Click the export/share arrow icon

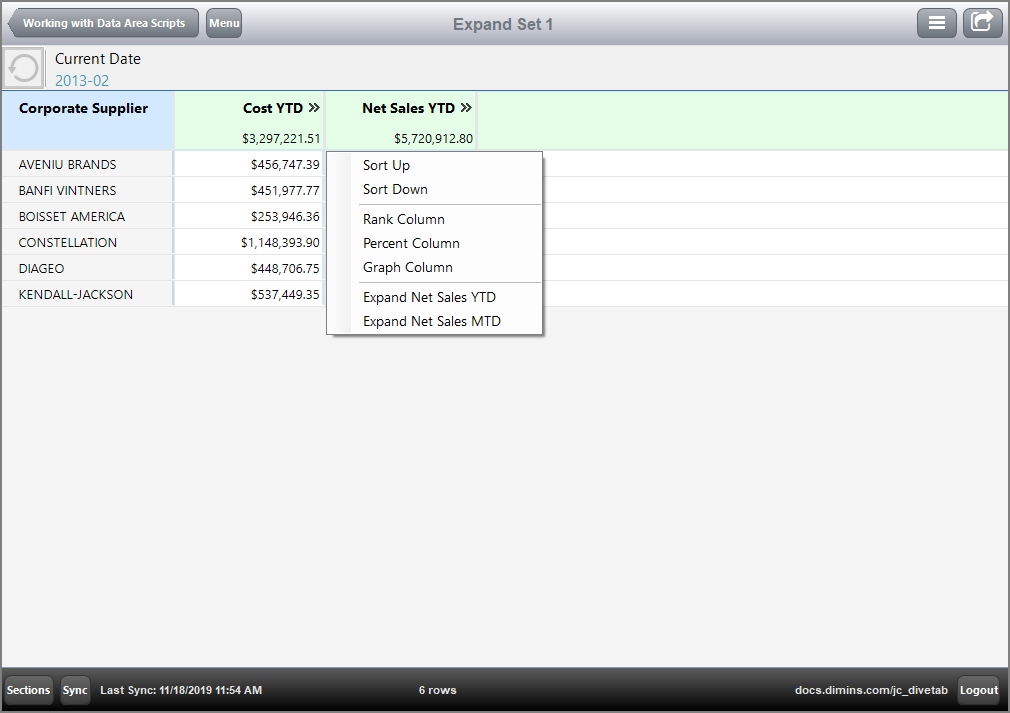(982, 22)
